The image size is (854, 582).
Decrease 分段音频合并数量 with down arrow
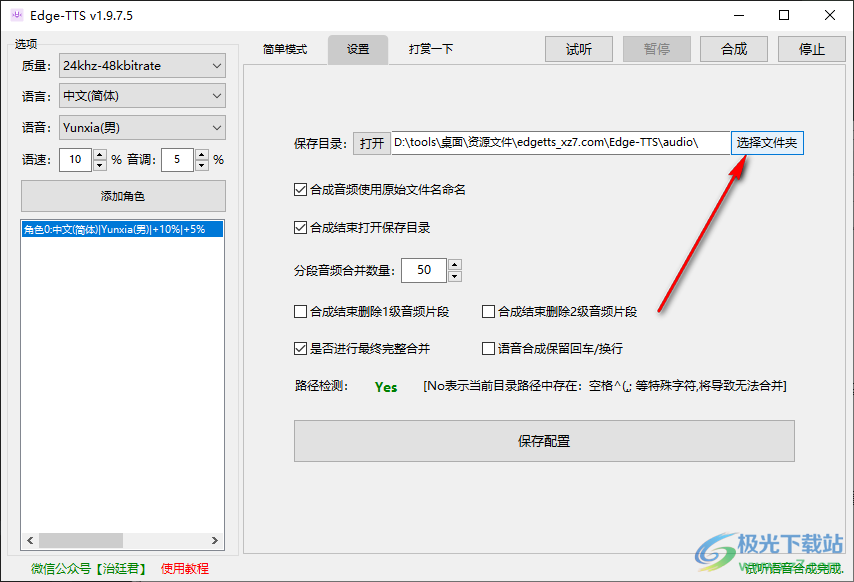tap(455, 276)
